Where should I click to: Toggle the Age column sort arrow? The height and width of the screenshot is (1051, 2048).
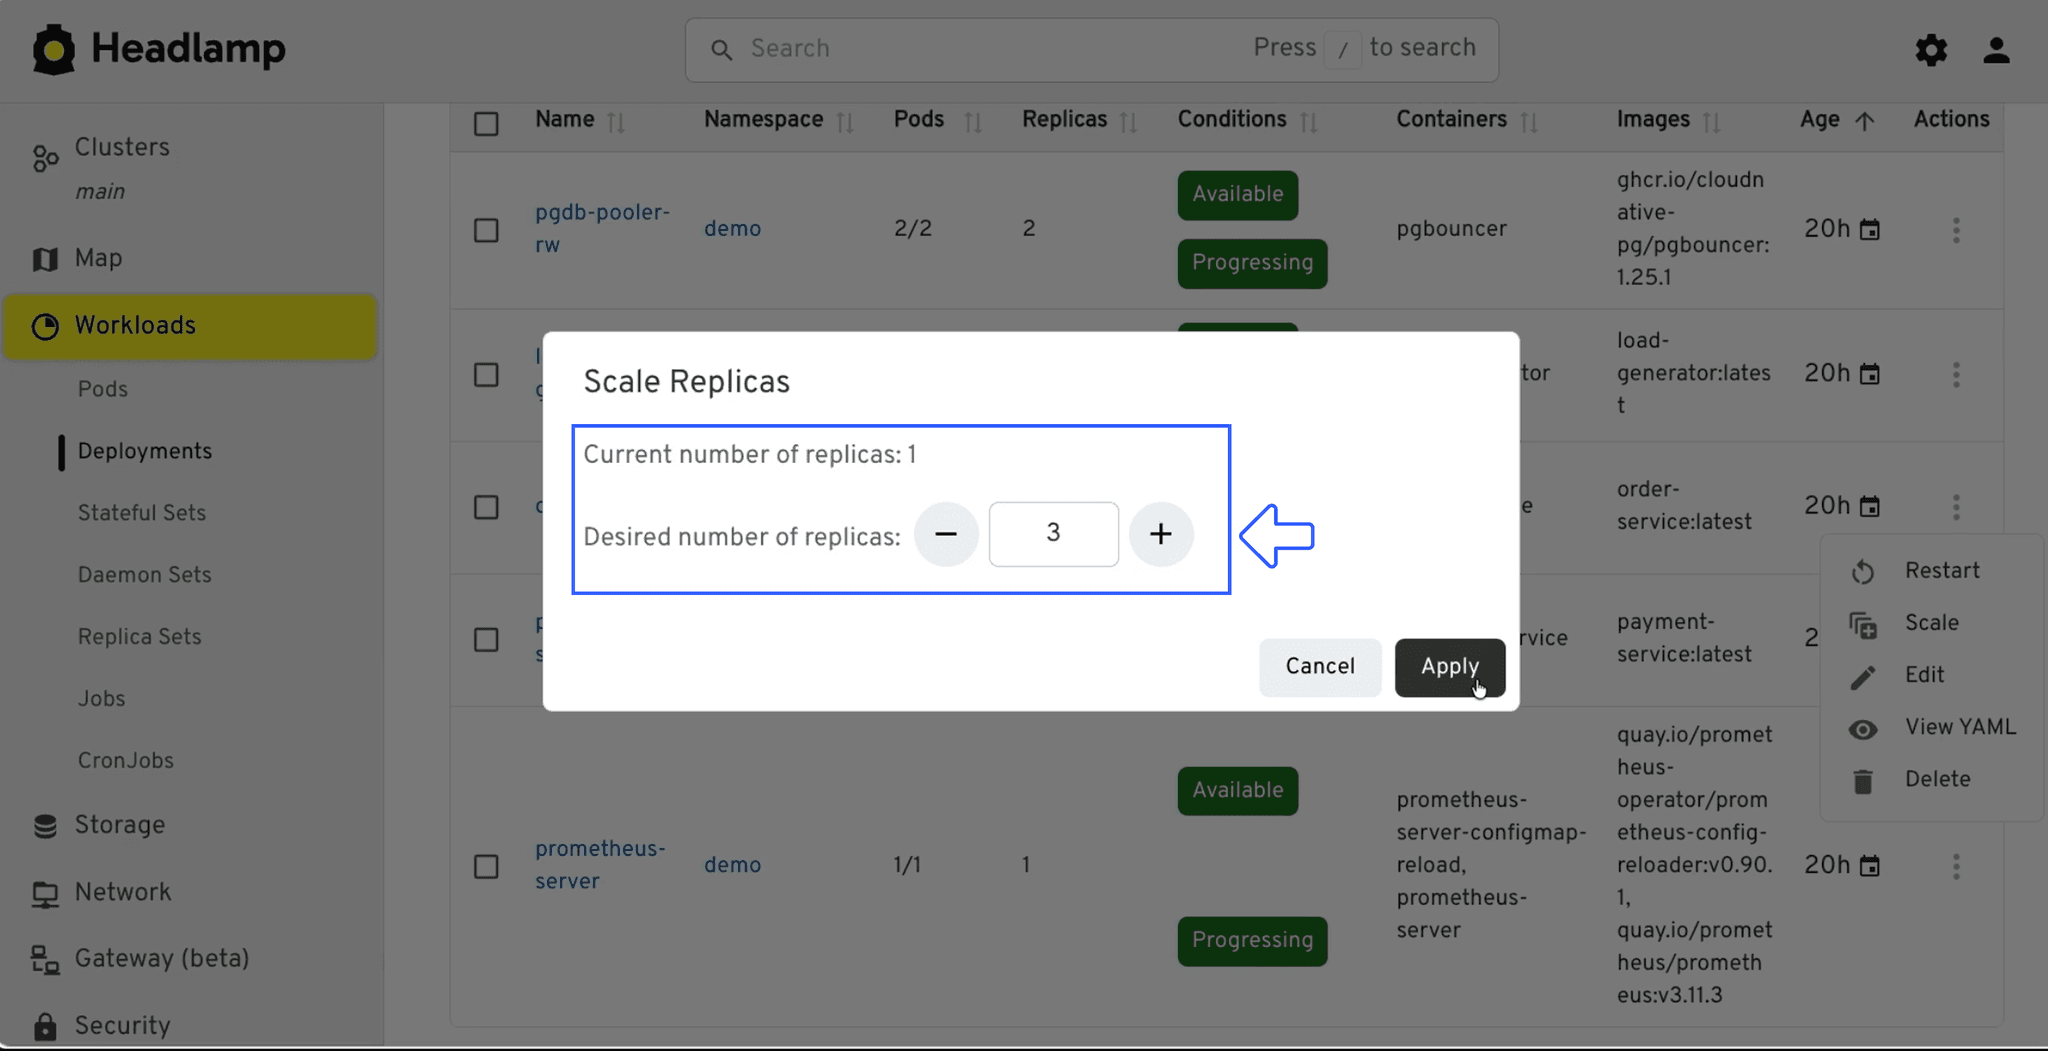[1864, 121]
